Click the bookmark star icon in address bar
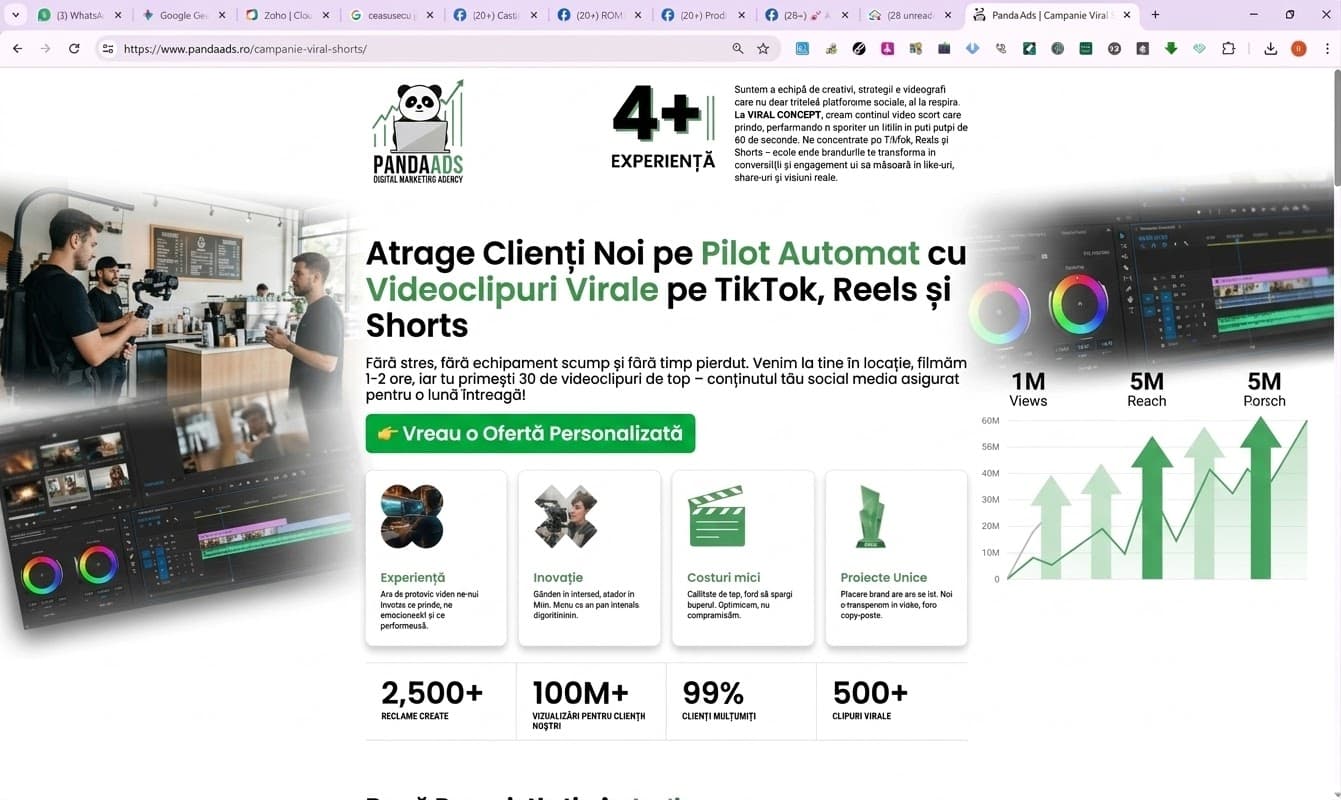 coord(763,49)
